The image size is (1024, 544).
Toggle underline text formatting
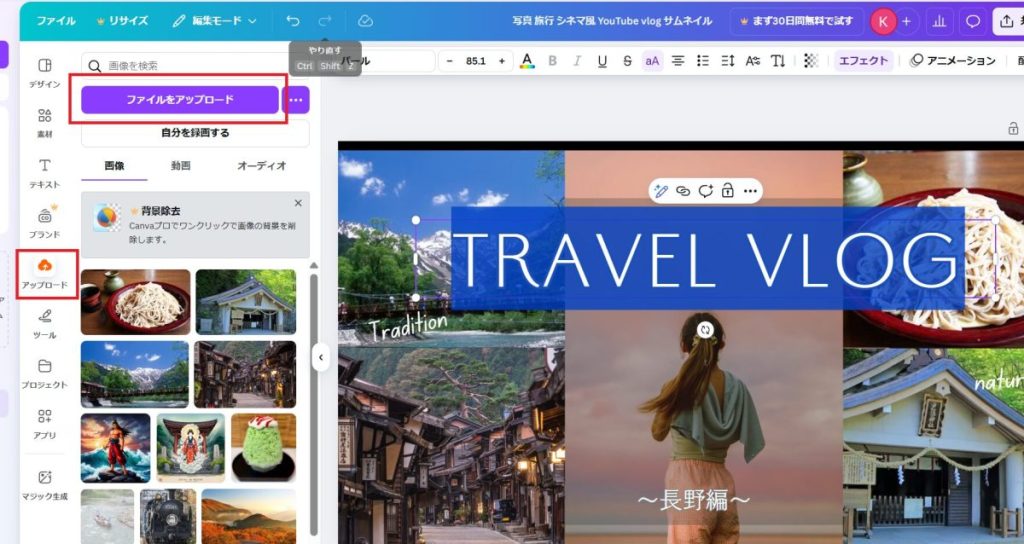pyautogui.click(x=602, y=61)
